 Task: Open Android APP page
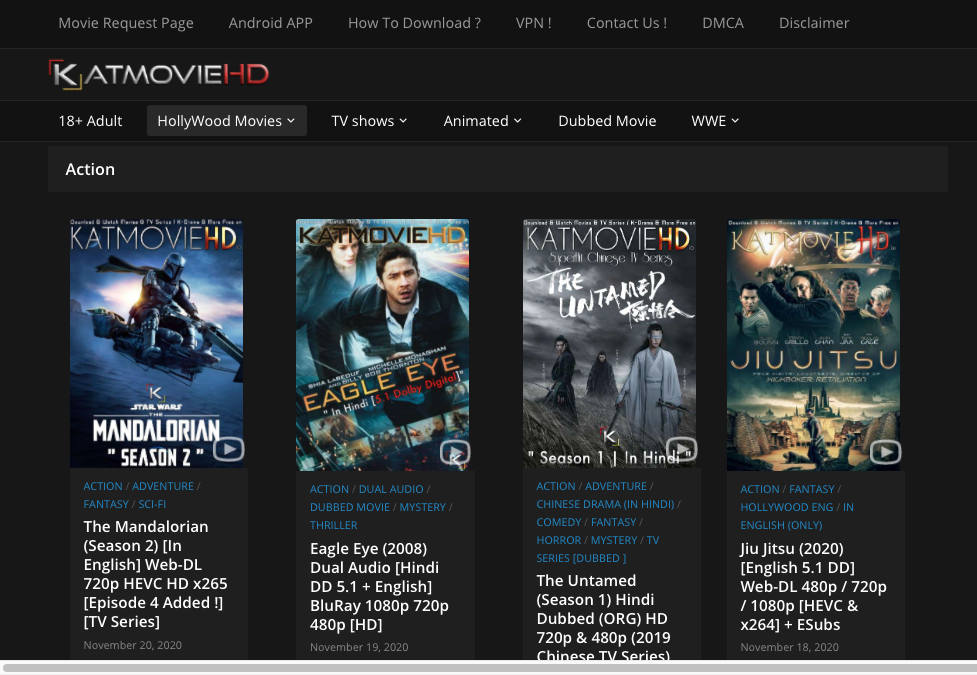270,23
